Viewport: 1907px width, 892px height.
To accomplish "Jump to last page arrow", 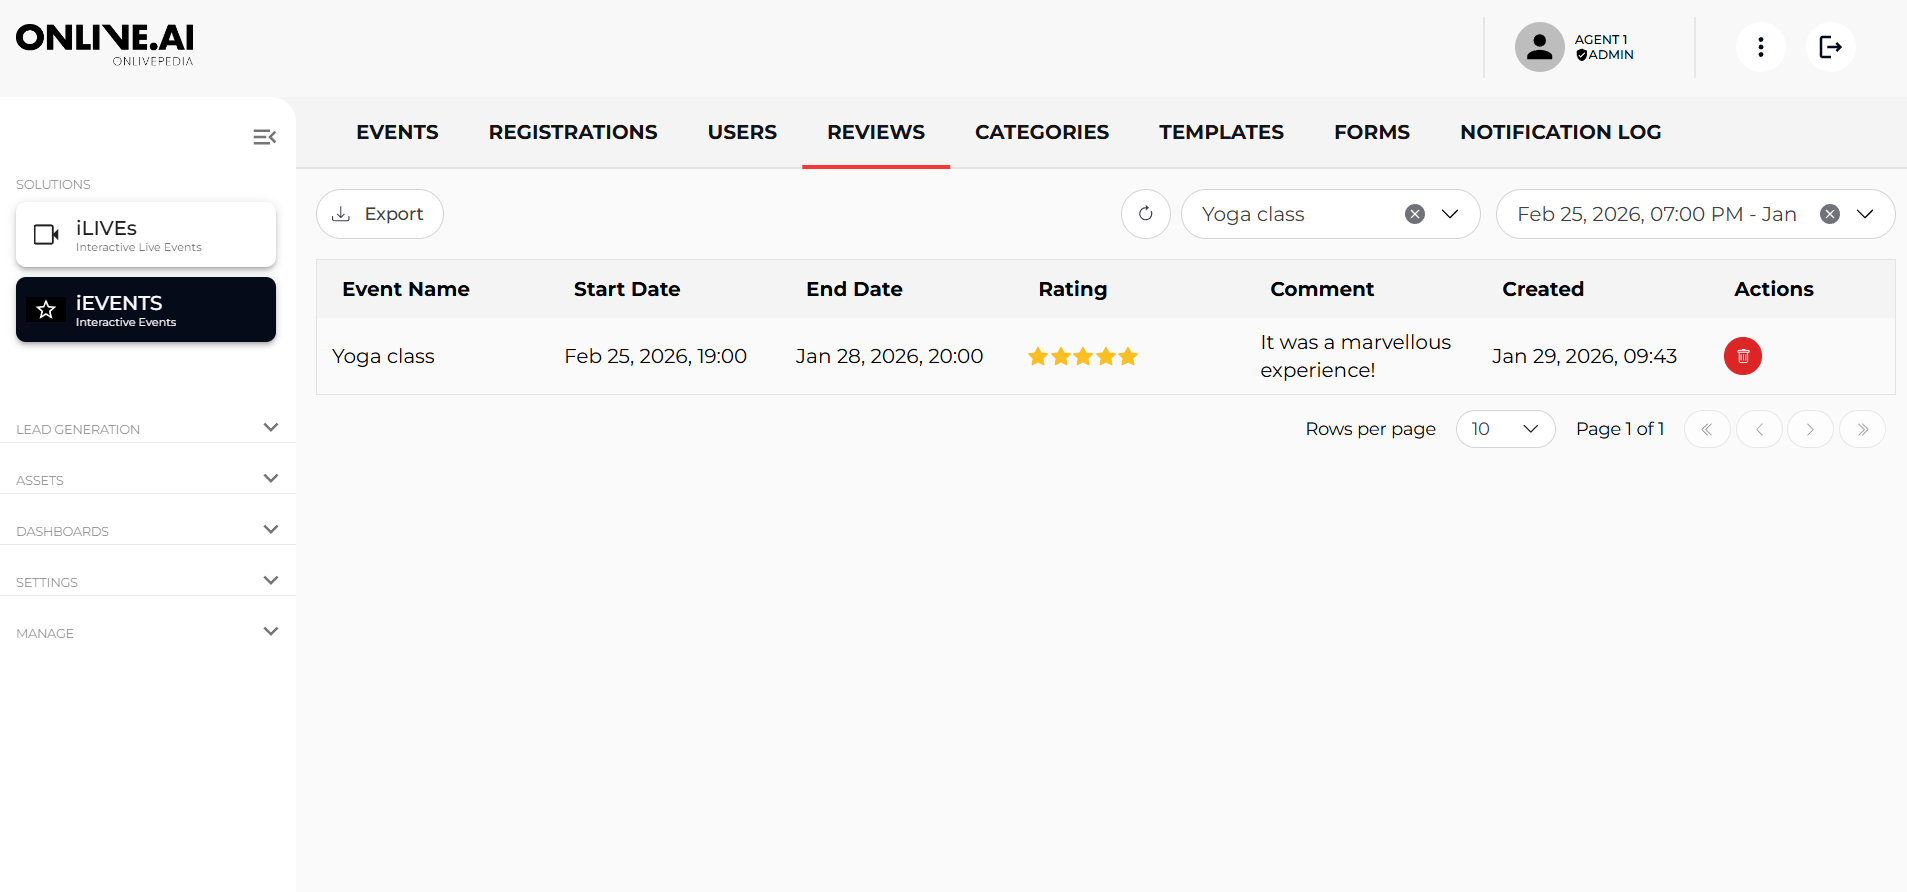I will pyautogui.click(x=1862, y=429).
